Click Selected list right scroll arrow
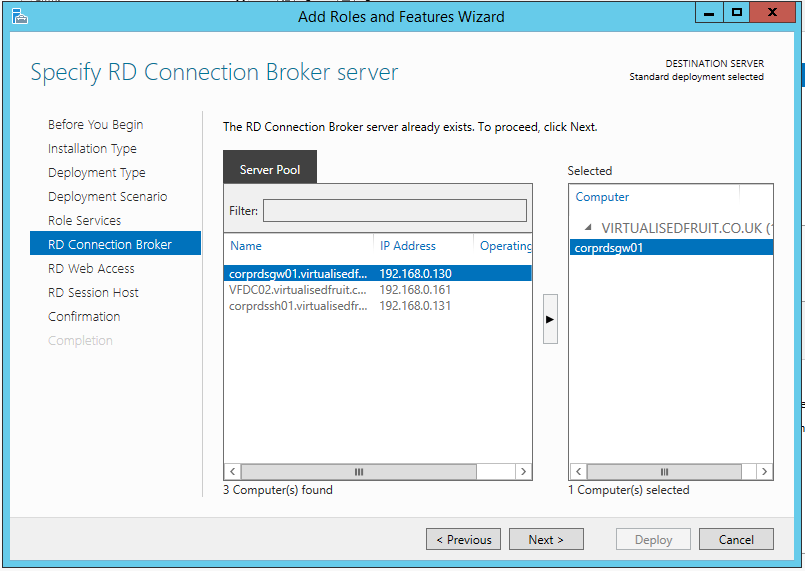Screen dimensions: 805x571 [x=764, y=471]
